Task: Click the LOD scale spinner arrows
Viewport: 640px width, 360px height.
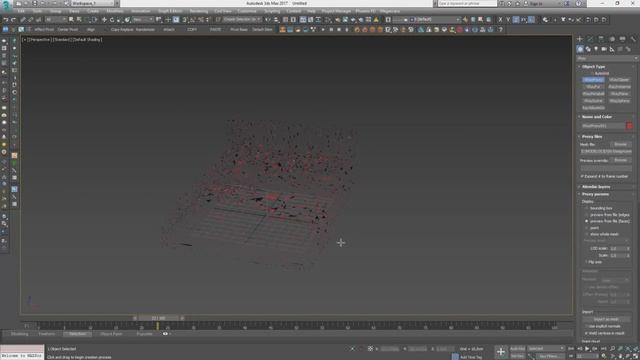Action: click(628, 248)
